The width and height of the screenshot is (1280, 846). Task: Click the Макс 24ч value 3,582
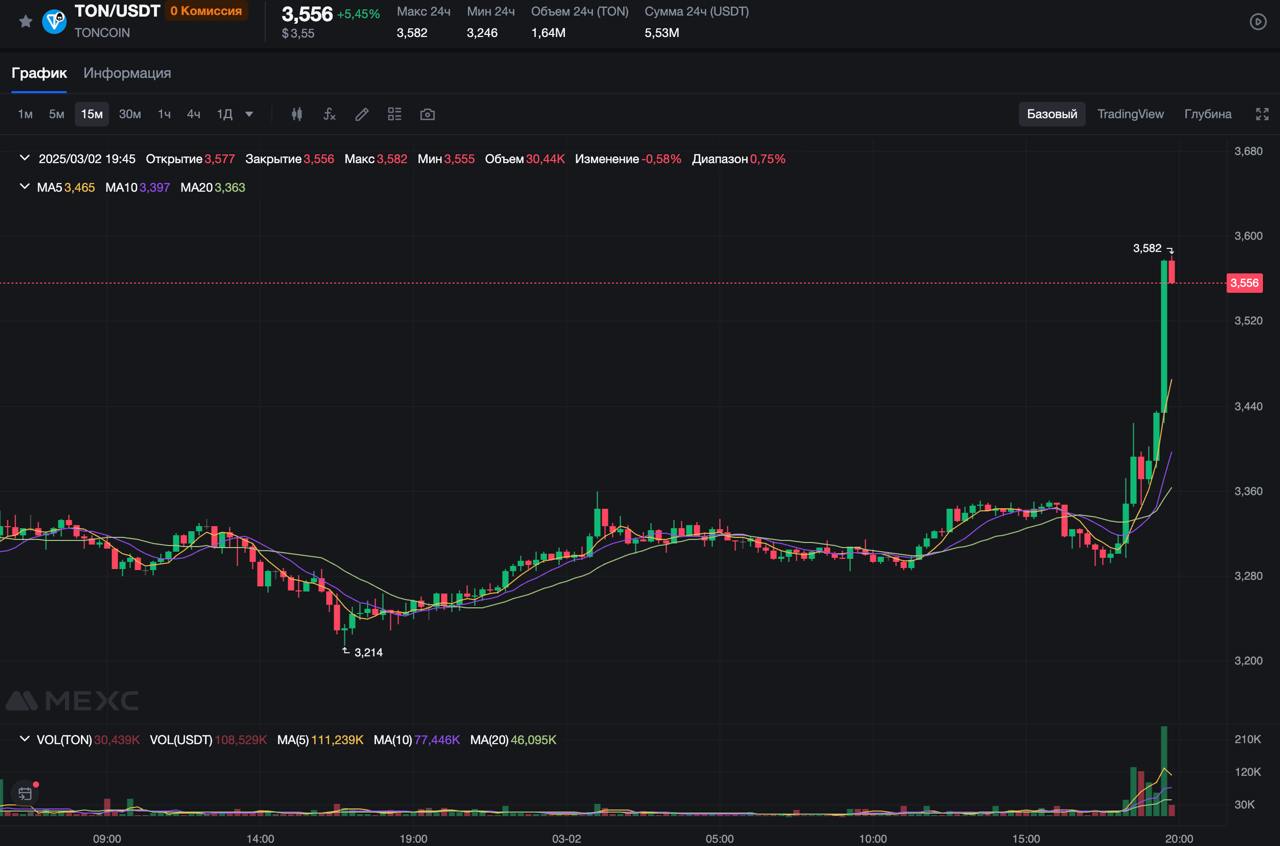(x=412, y=33)
